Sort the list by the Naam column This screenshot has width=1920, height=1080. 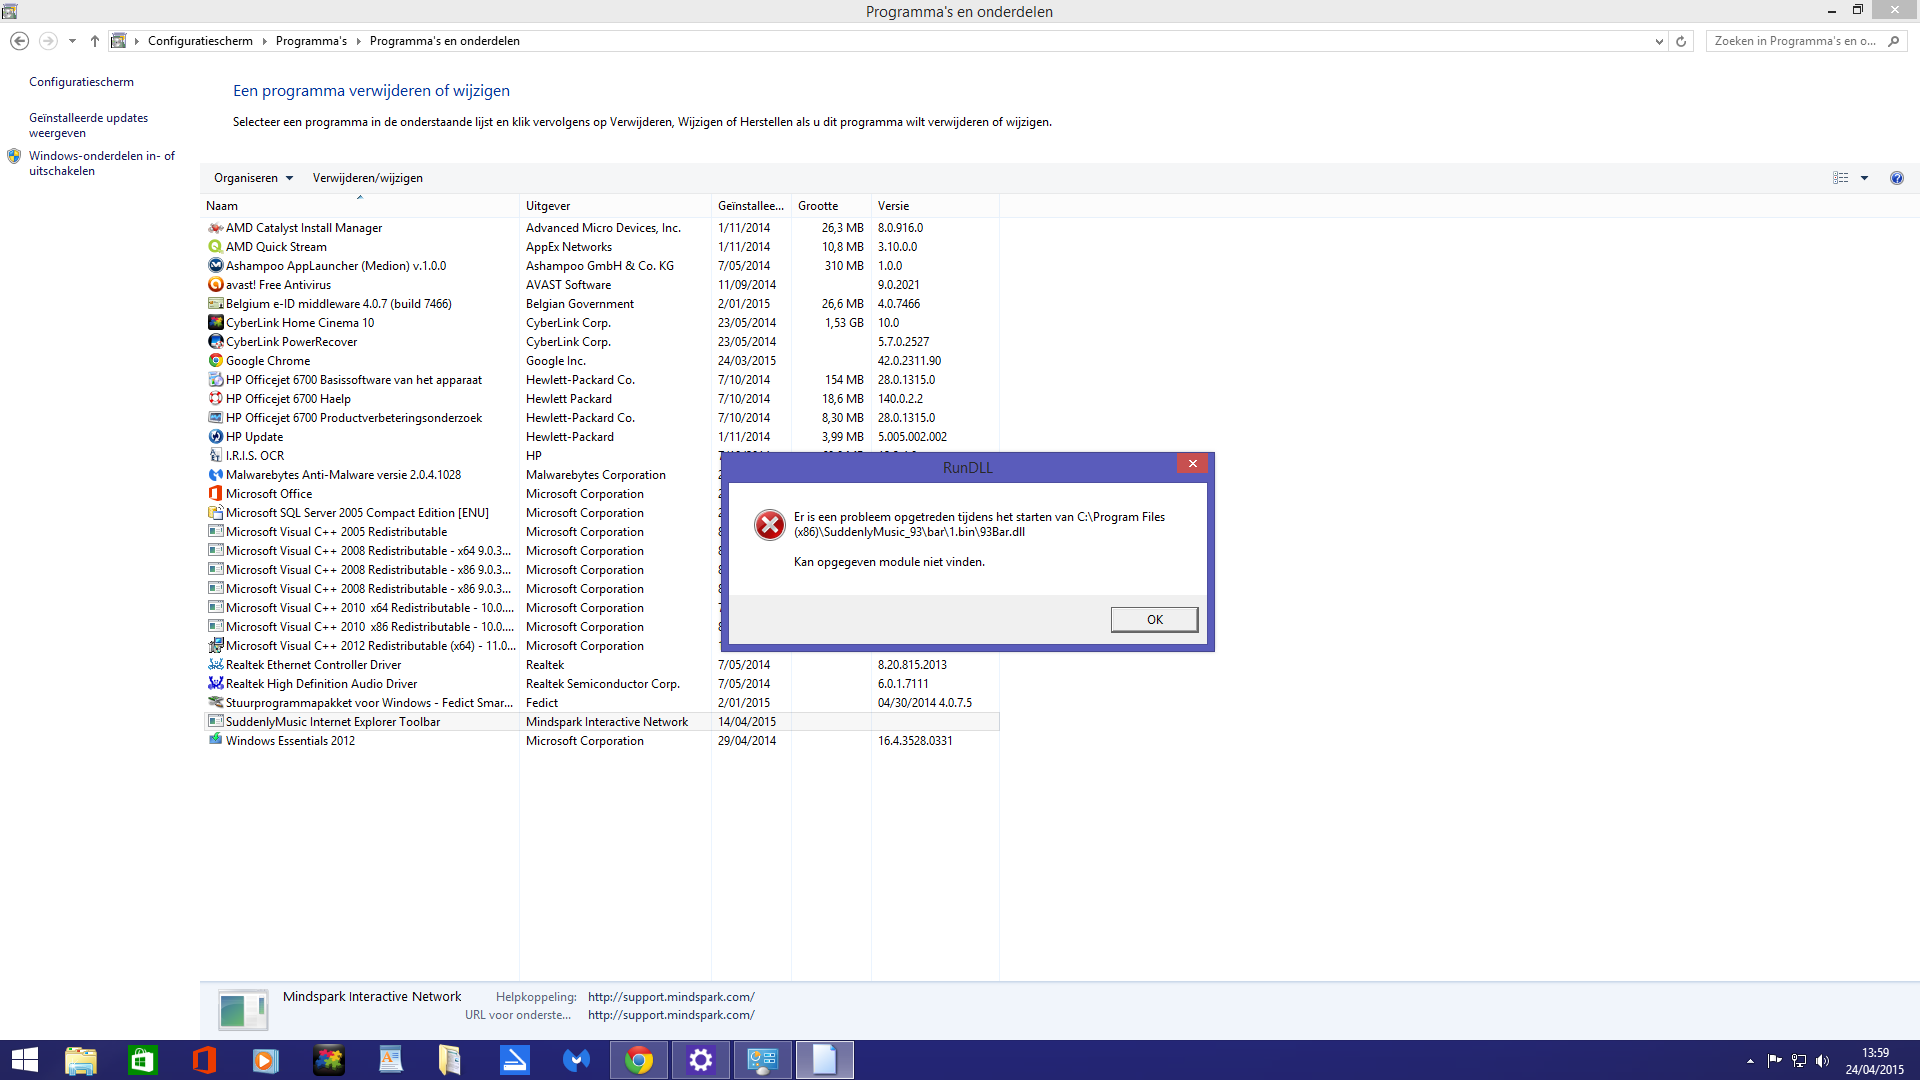(360, 206)
